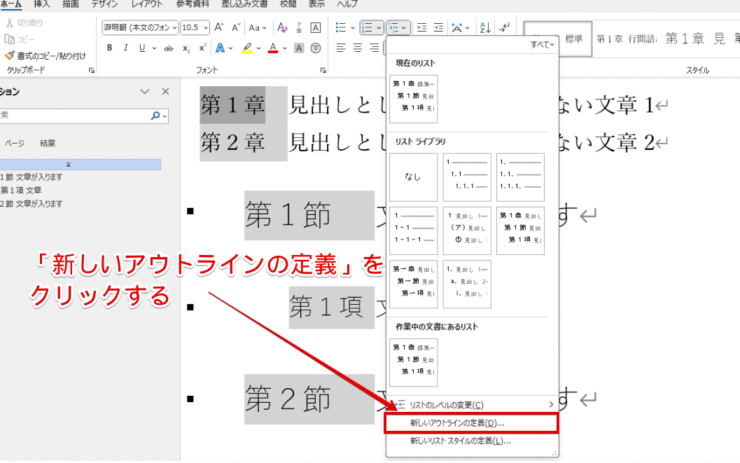The image size is (740, 463).
Task: Click the yellow text highlight color button
Action: [247, 48]
